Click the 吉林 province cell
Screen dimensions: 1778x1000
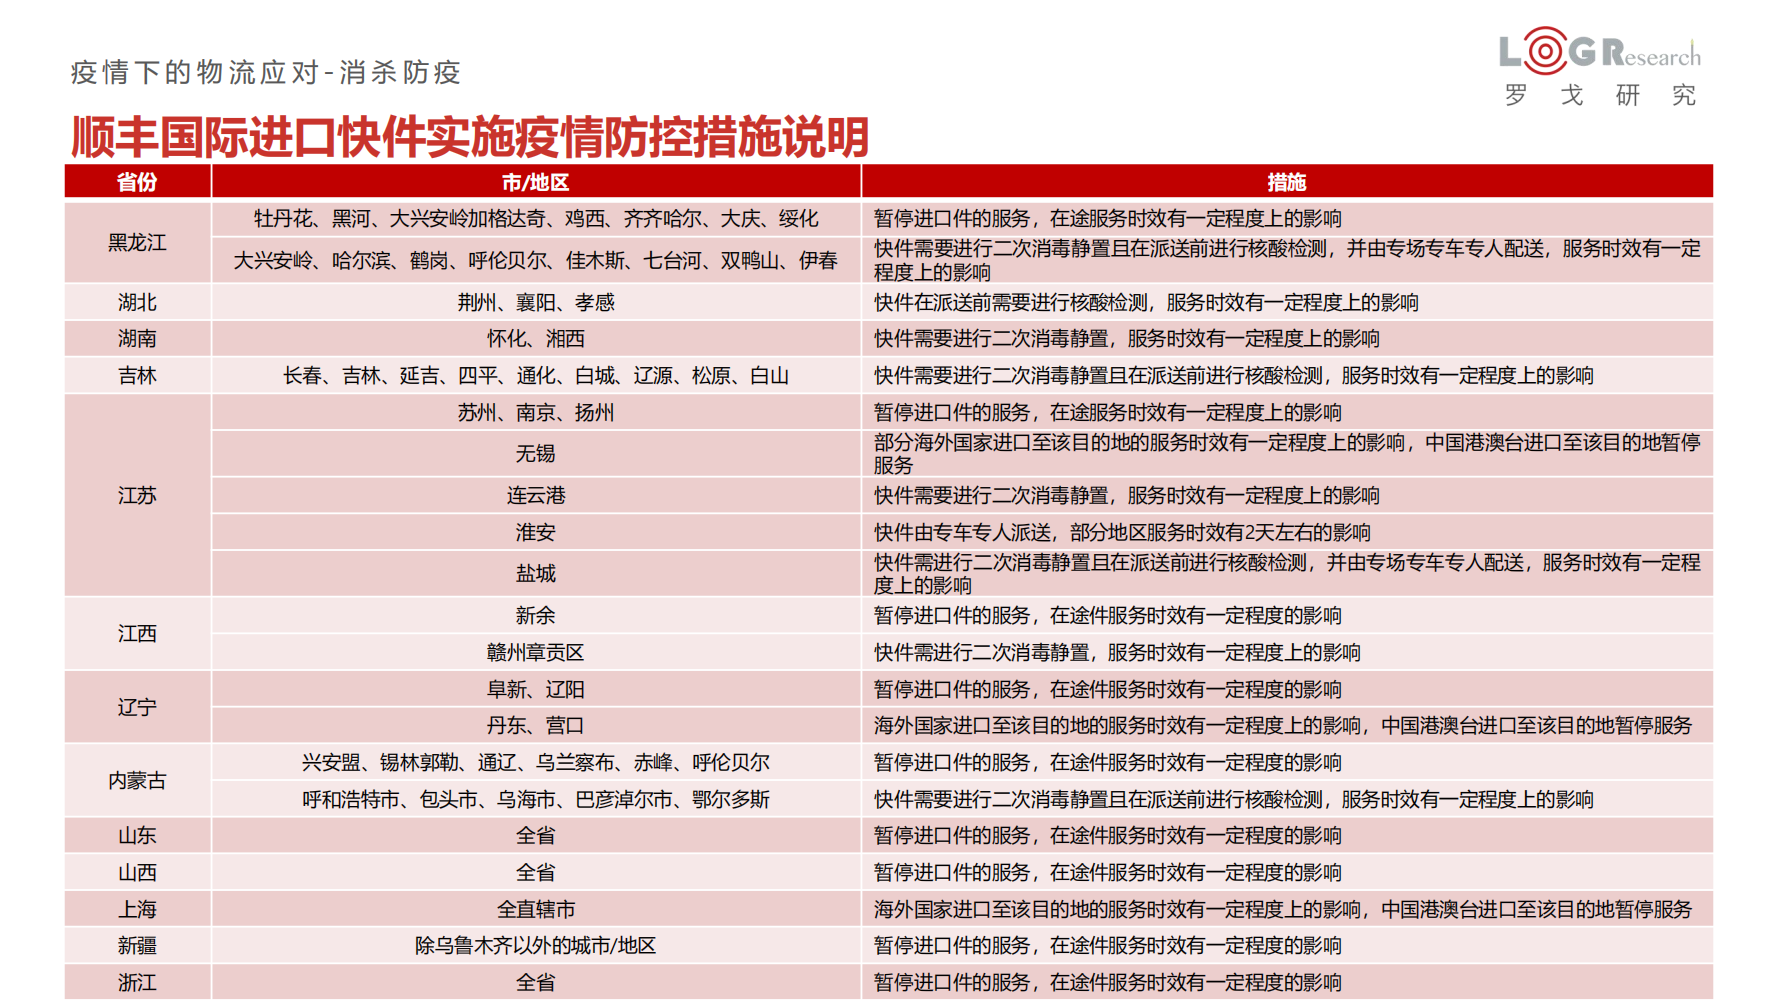click(x=138, y=375)
